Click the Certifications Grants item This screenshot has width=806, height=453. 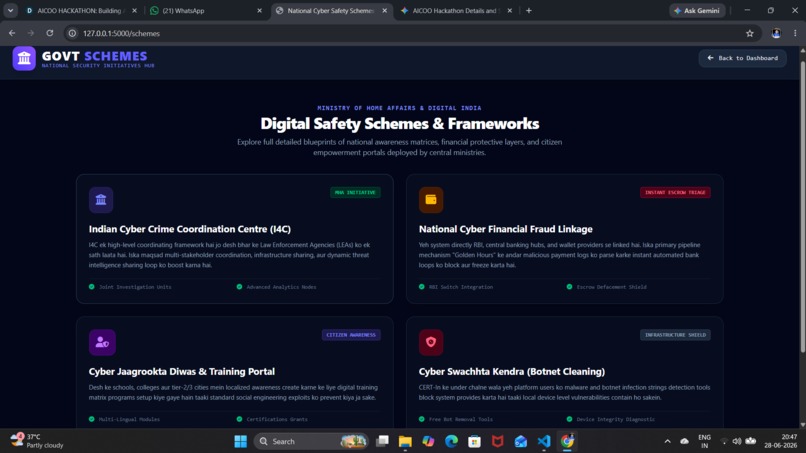pyautogui.click(x=272, y=419)
